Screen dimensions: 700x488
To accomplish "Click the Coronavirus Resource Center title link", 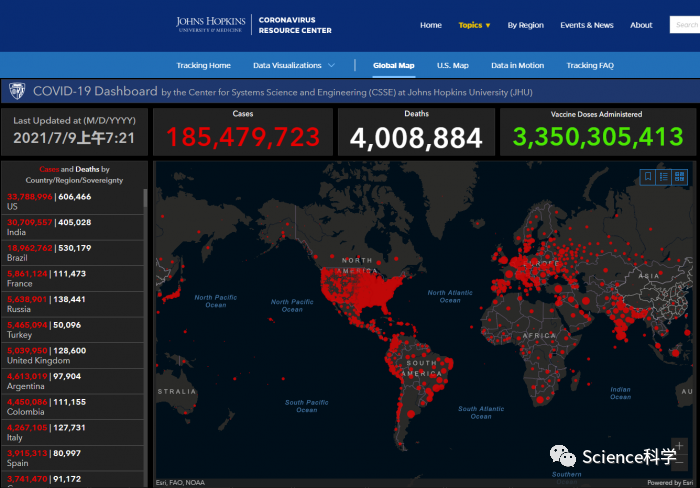I will coord(295,25).
